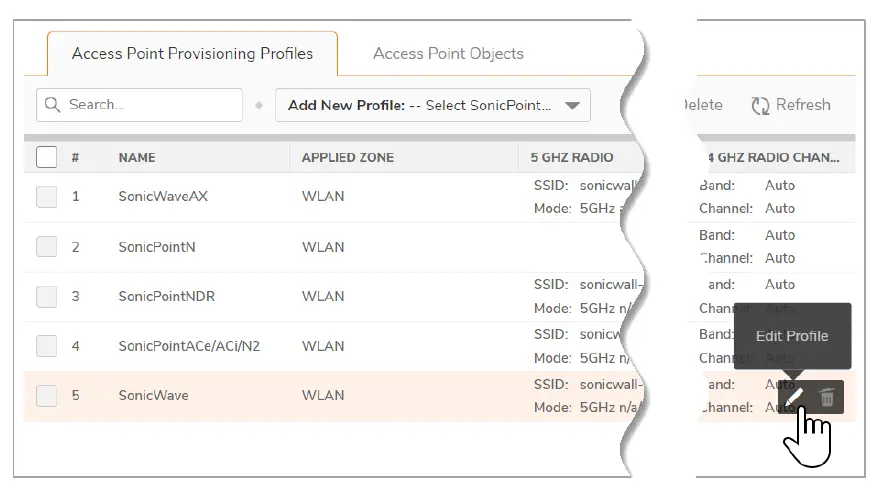Click Channel Auto value in SonicPointN row
This screenshot has height=489, width=890.
click(x=780, y=258)
